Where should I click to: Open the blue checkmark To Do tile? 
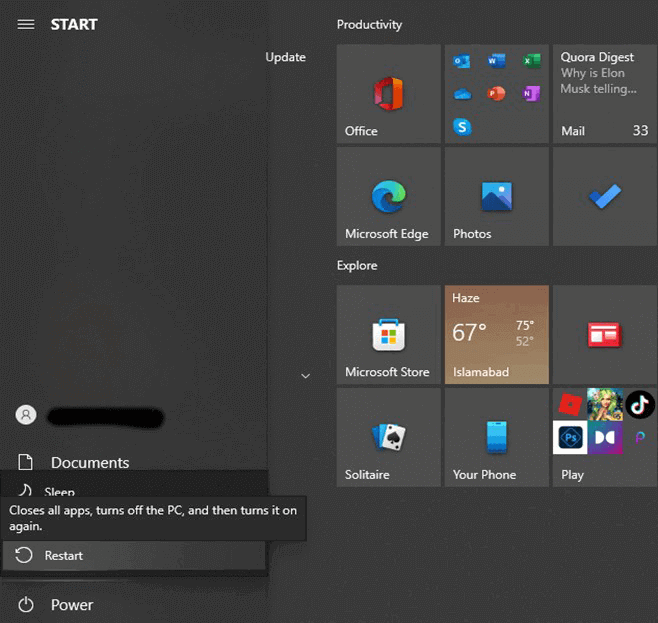tap(604, 197)
